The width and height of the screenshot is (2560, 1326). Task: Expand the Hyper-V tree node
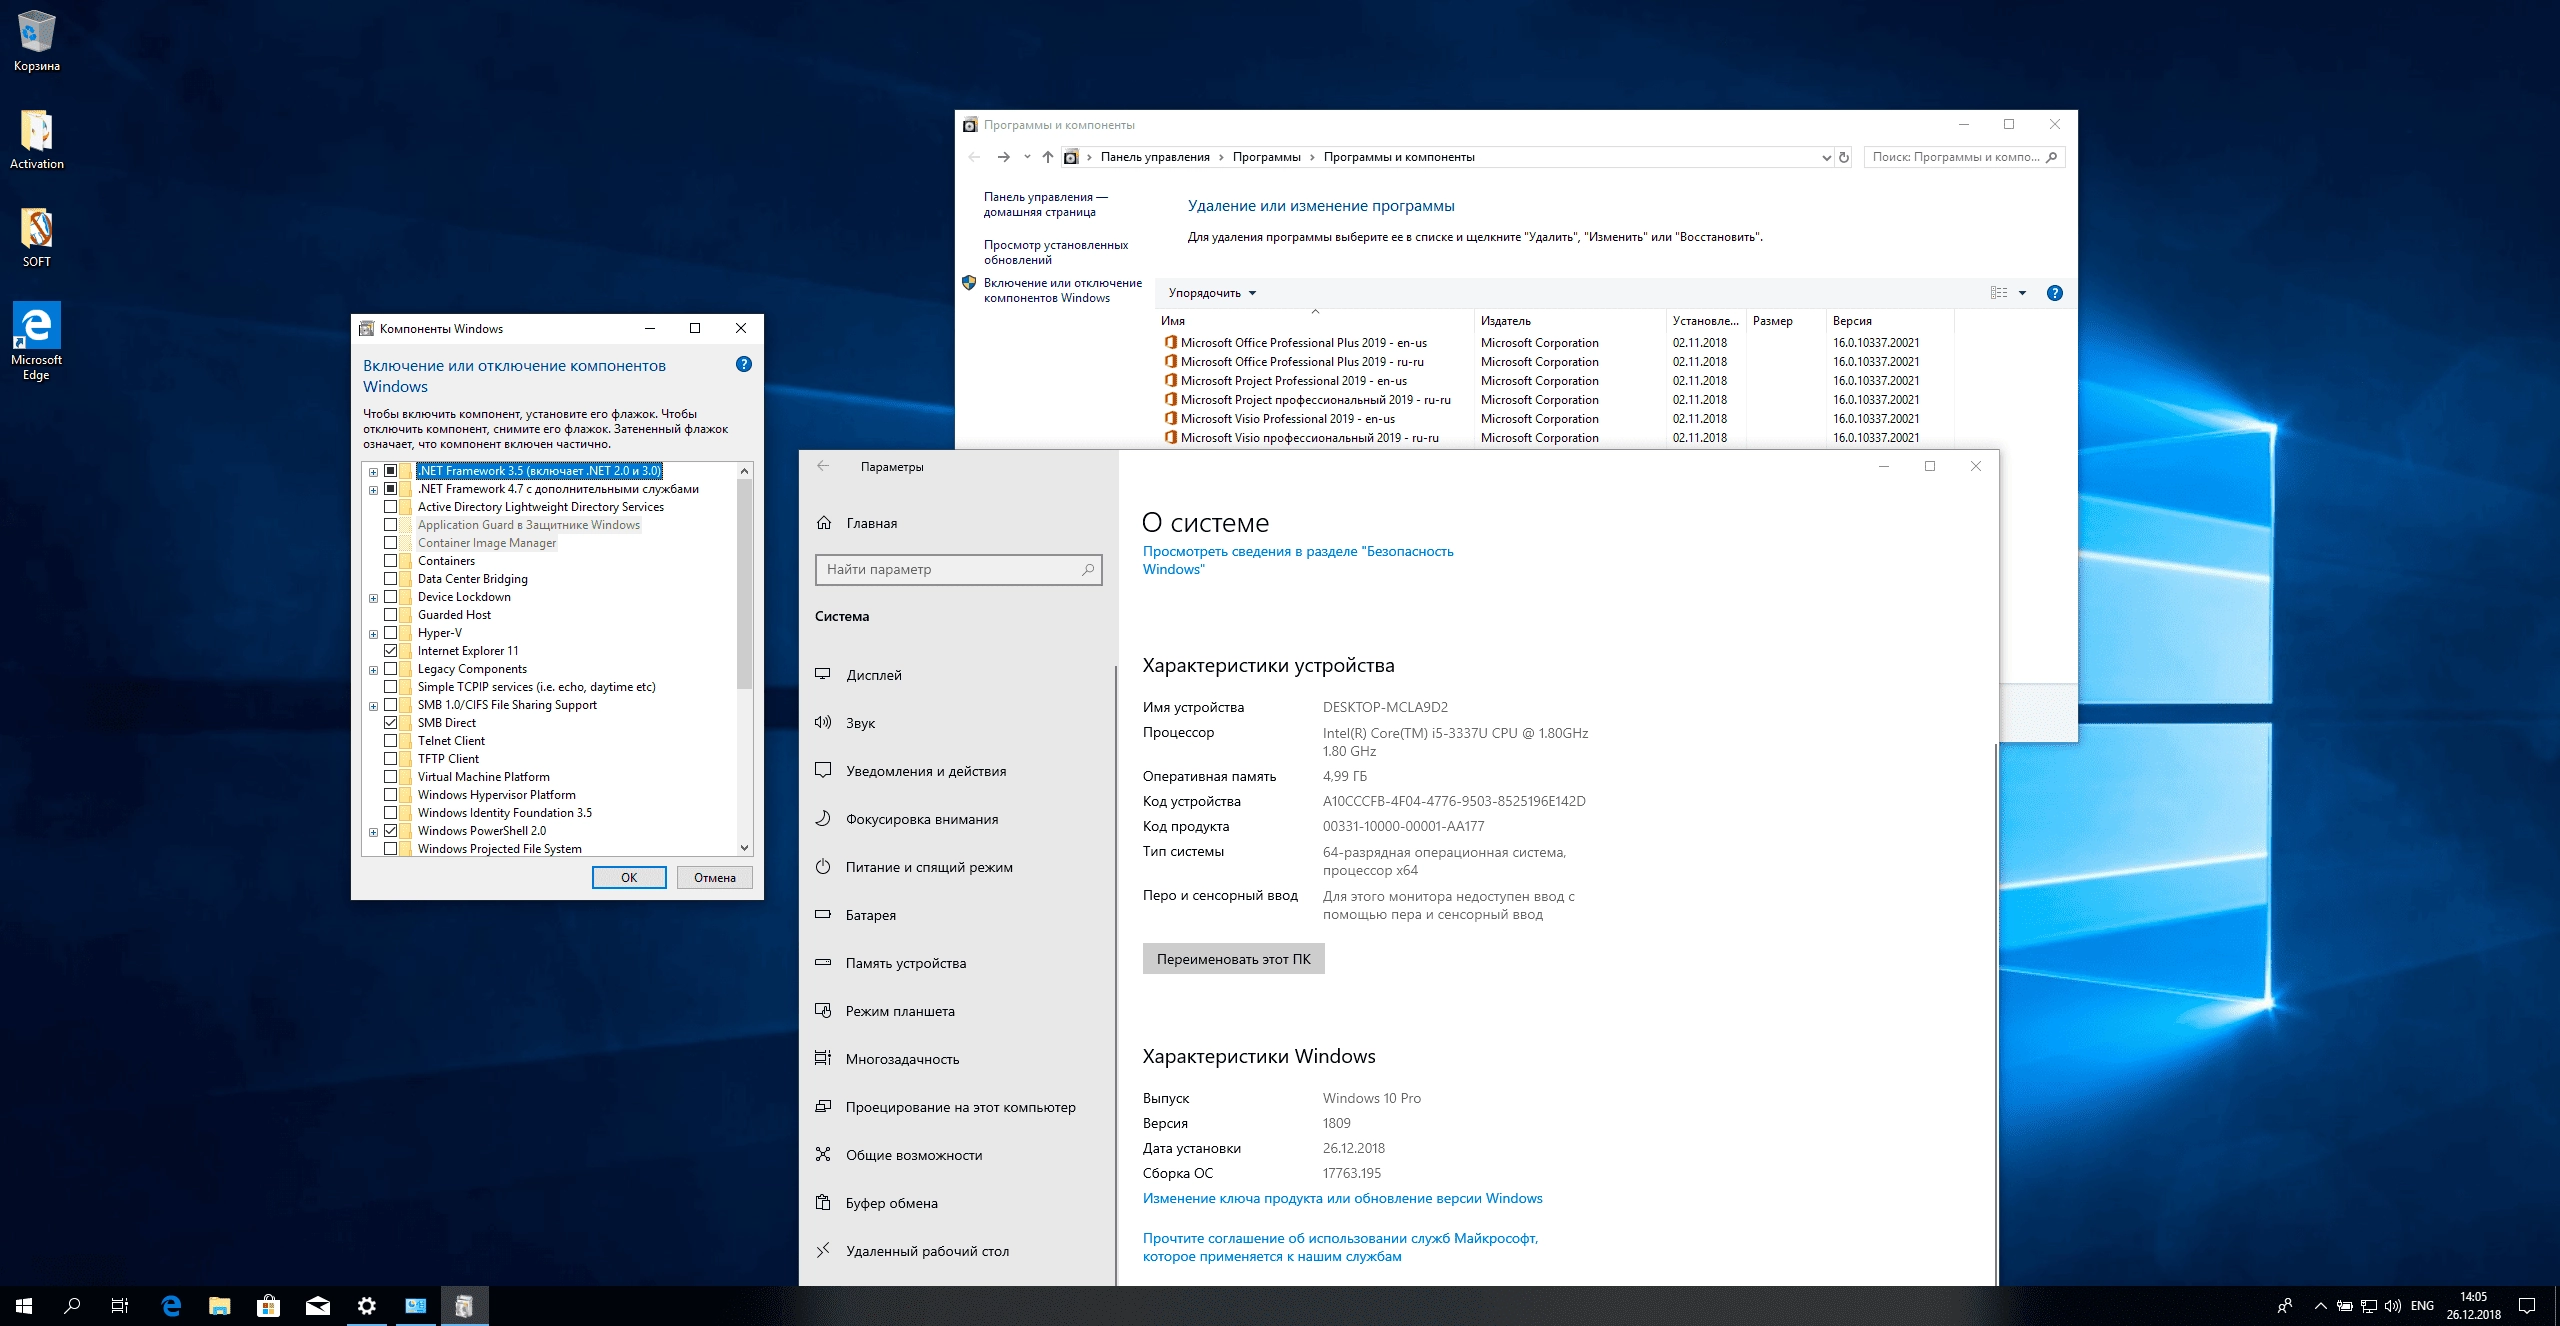click(373, 634)
